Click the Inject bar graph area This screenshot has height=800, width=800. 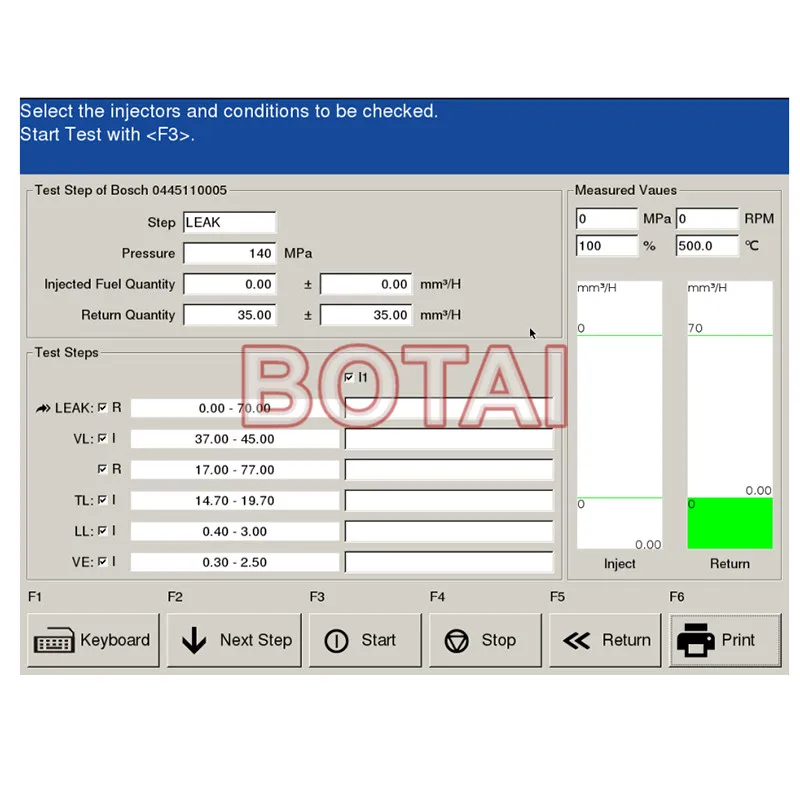(x=619, y=415)
